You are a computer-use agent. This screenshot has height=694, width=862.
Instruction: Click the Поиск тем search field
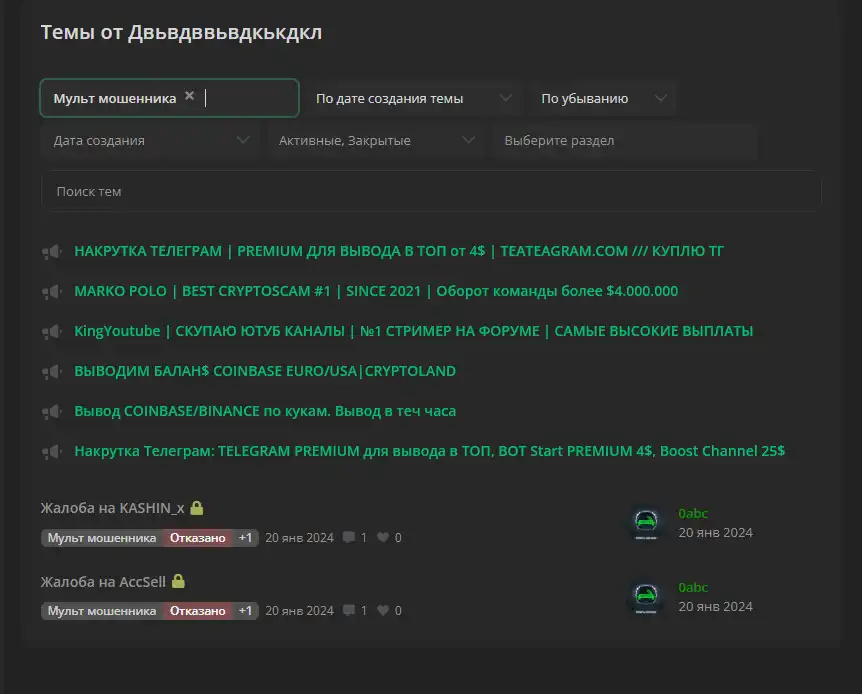pos(432,191)
